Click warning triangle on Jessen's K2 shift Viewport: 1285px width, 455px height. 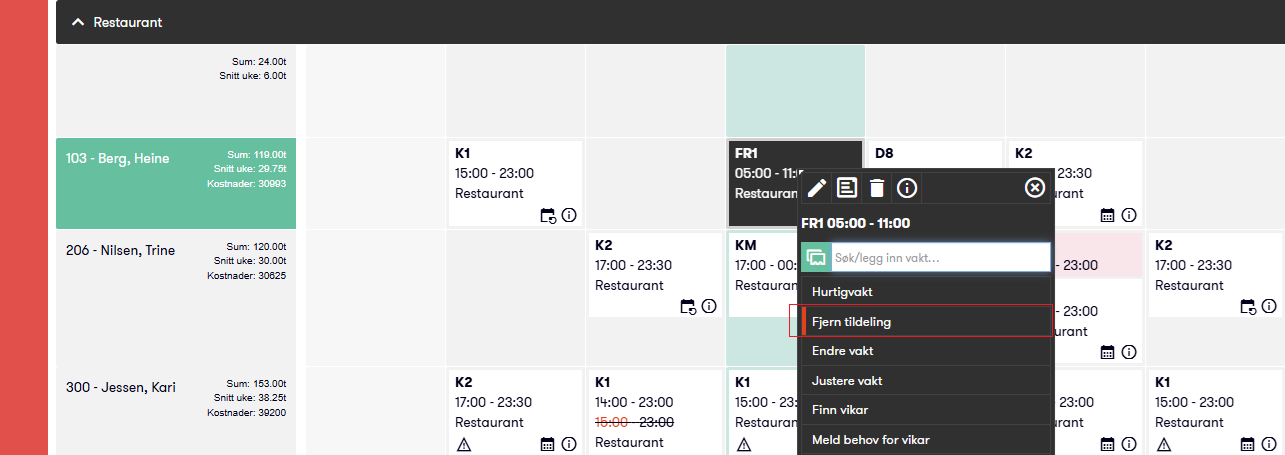464,444
